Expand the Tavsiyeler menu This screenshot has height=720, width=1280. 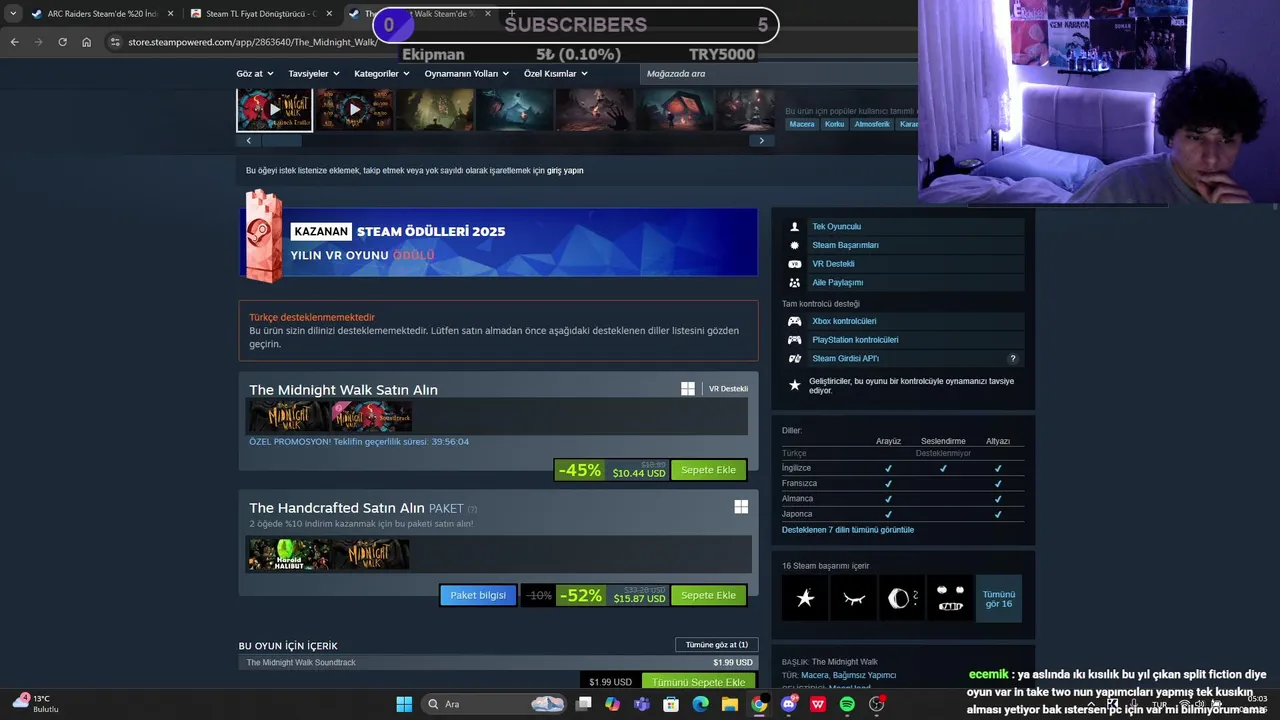(314, 73)
